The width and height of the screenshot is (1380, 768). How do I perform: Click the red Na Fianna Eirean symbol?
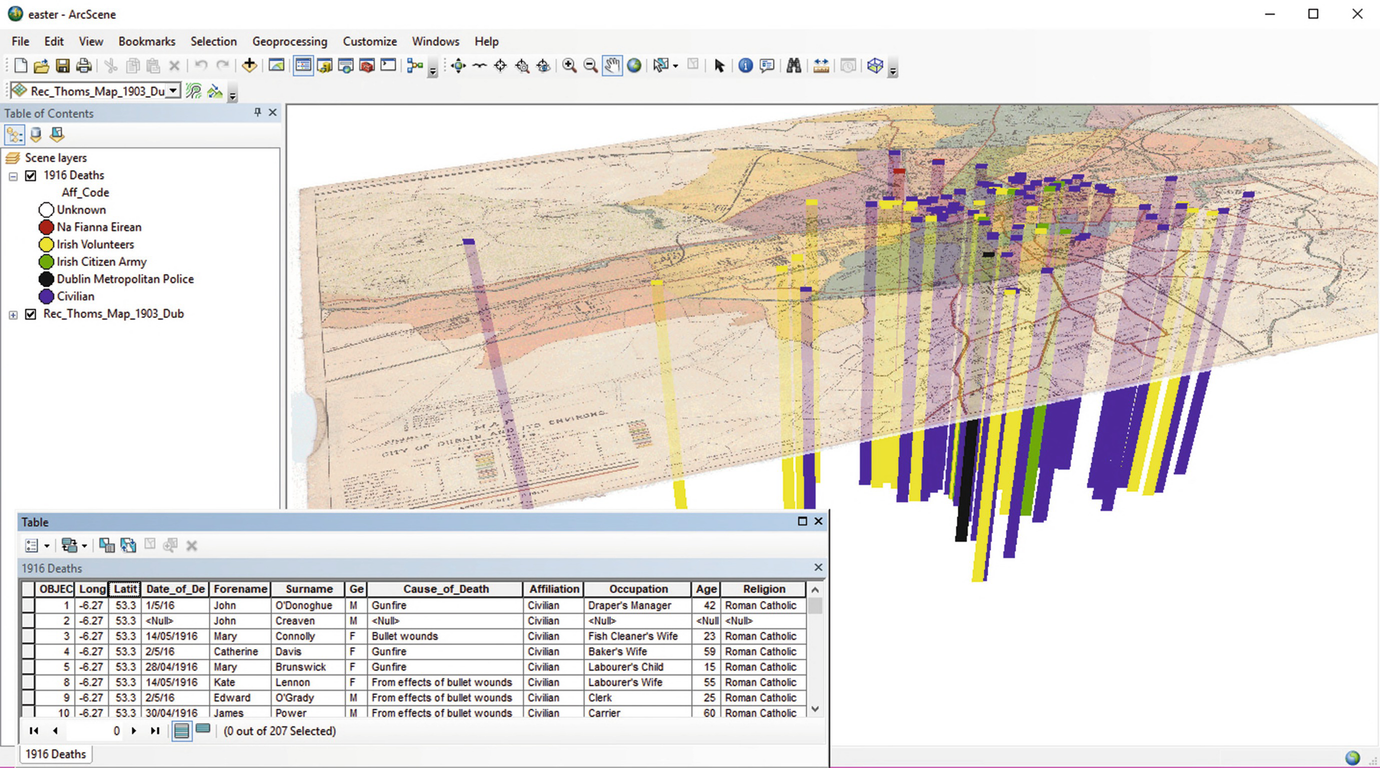click(46, 227)
